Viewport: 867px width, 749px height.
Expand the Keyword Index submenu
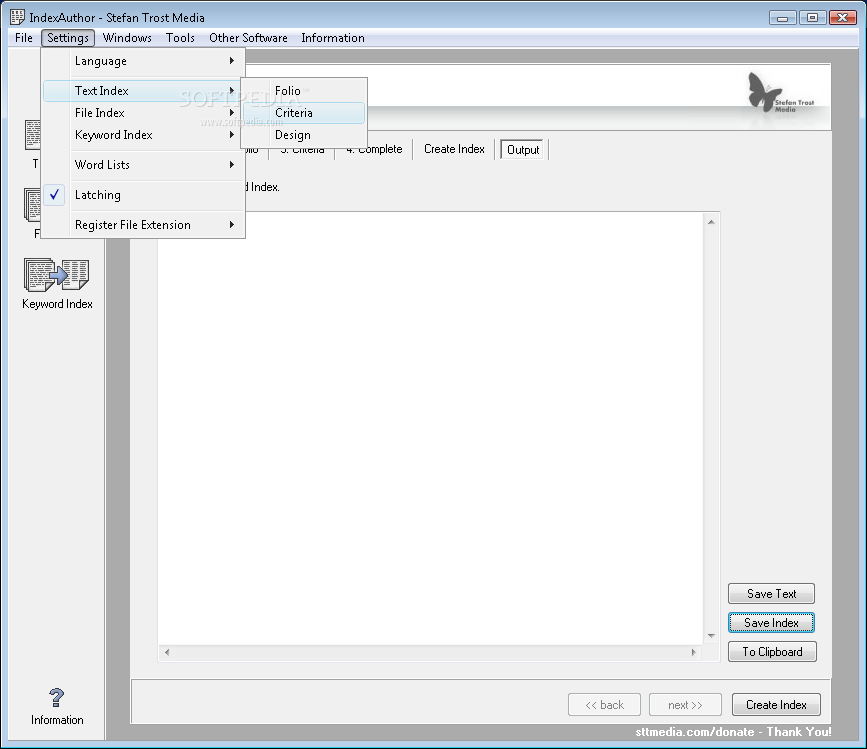pos(144,135)
